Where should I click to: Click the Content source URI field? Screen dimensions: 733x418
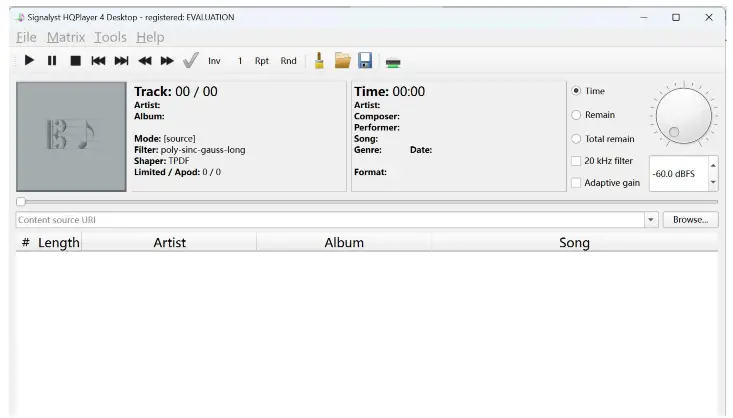coord(330,220)
